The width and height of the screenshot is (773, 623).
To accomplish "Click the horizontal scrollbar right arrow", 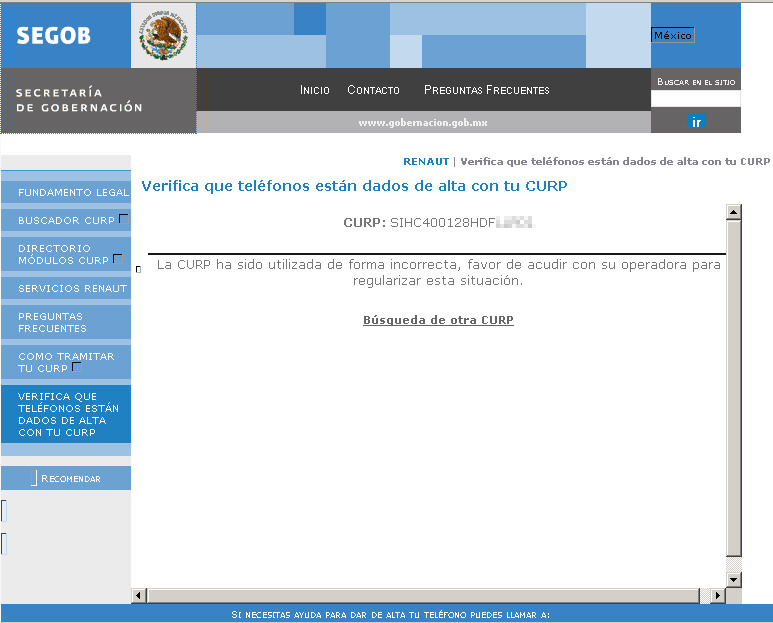I will [x=718, y=595].
